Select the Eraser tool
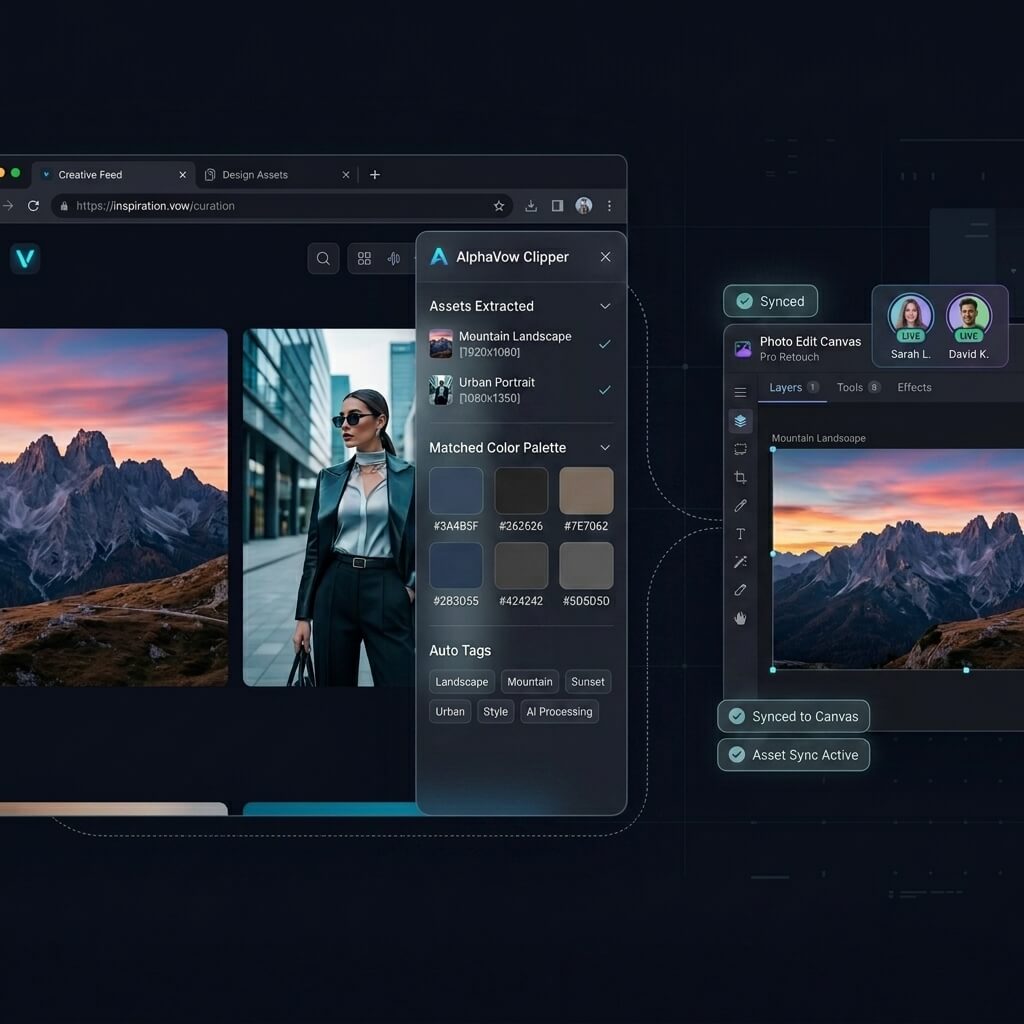The image size is (1024, 1024). point(740,590)
